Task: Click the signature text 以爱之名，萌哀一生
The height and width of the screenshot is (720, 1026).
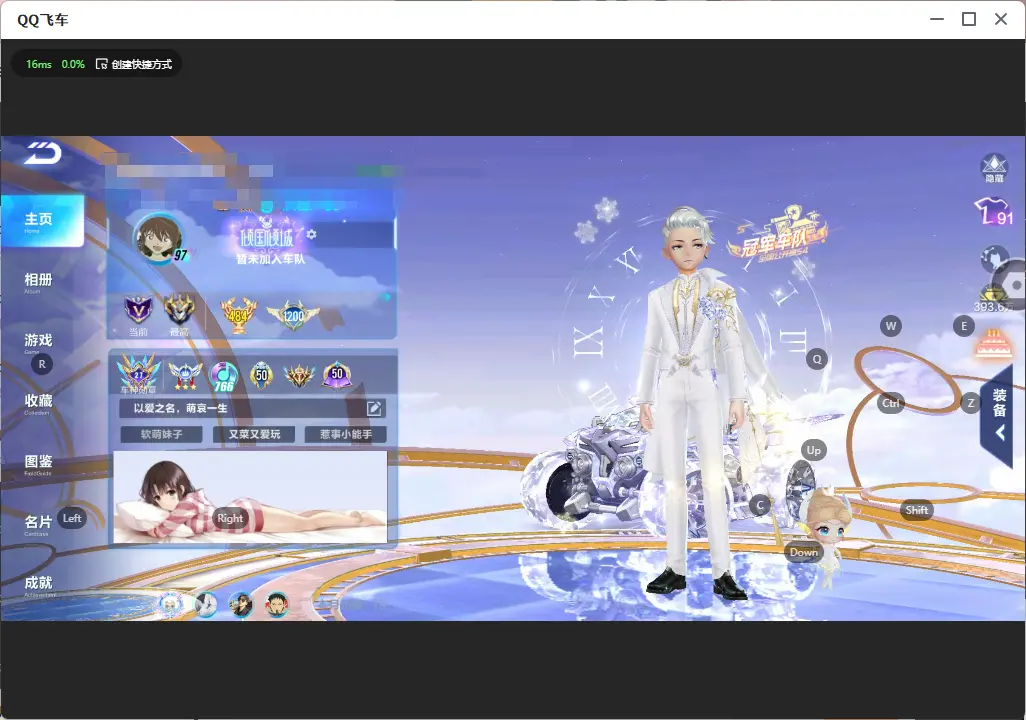Action: click(181, 408)
